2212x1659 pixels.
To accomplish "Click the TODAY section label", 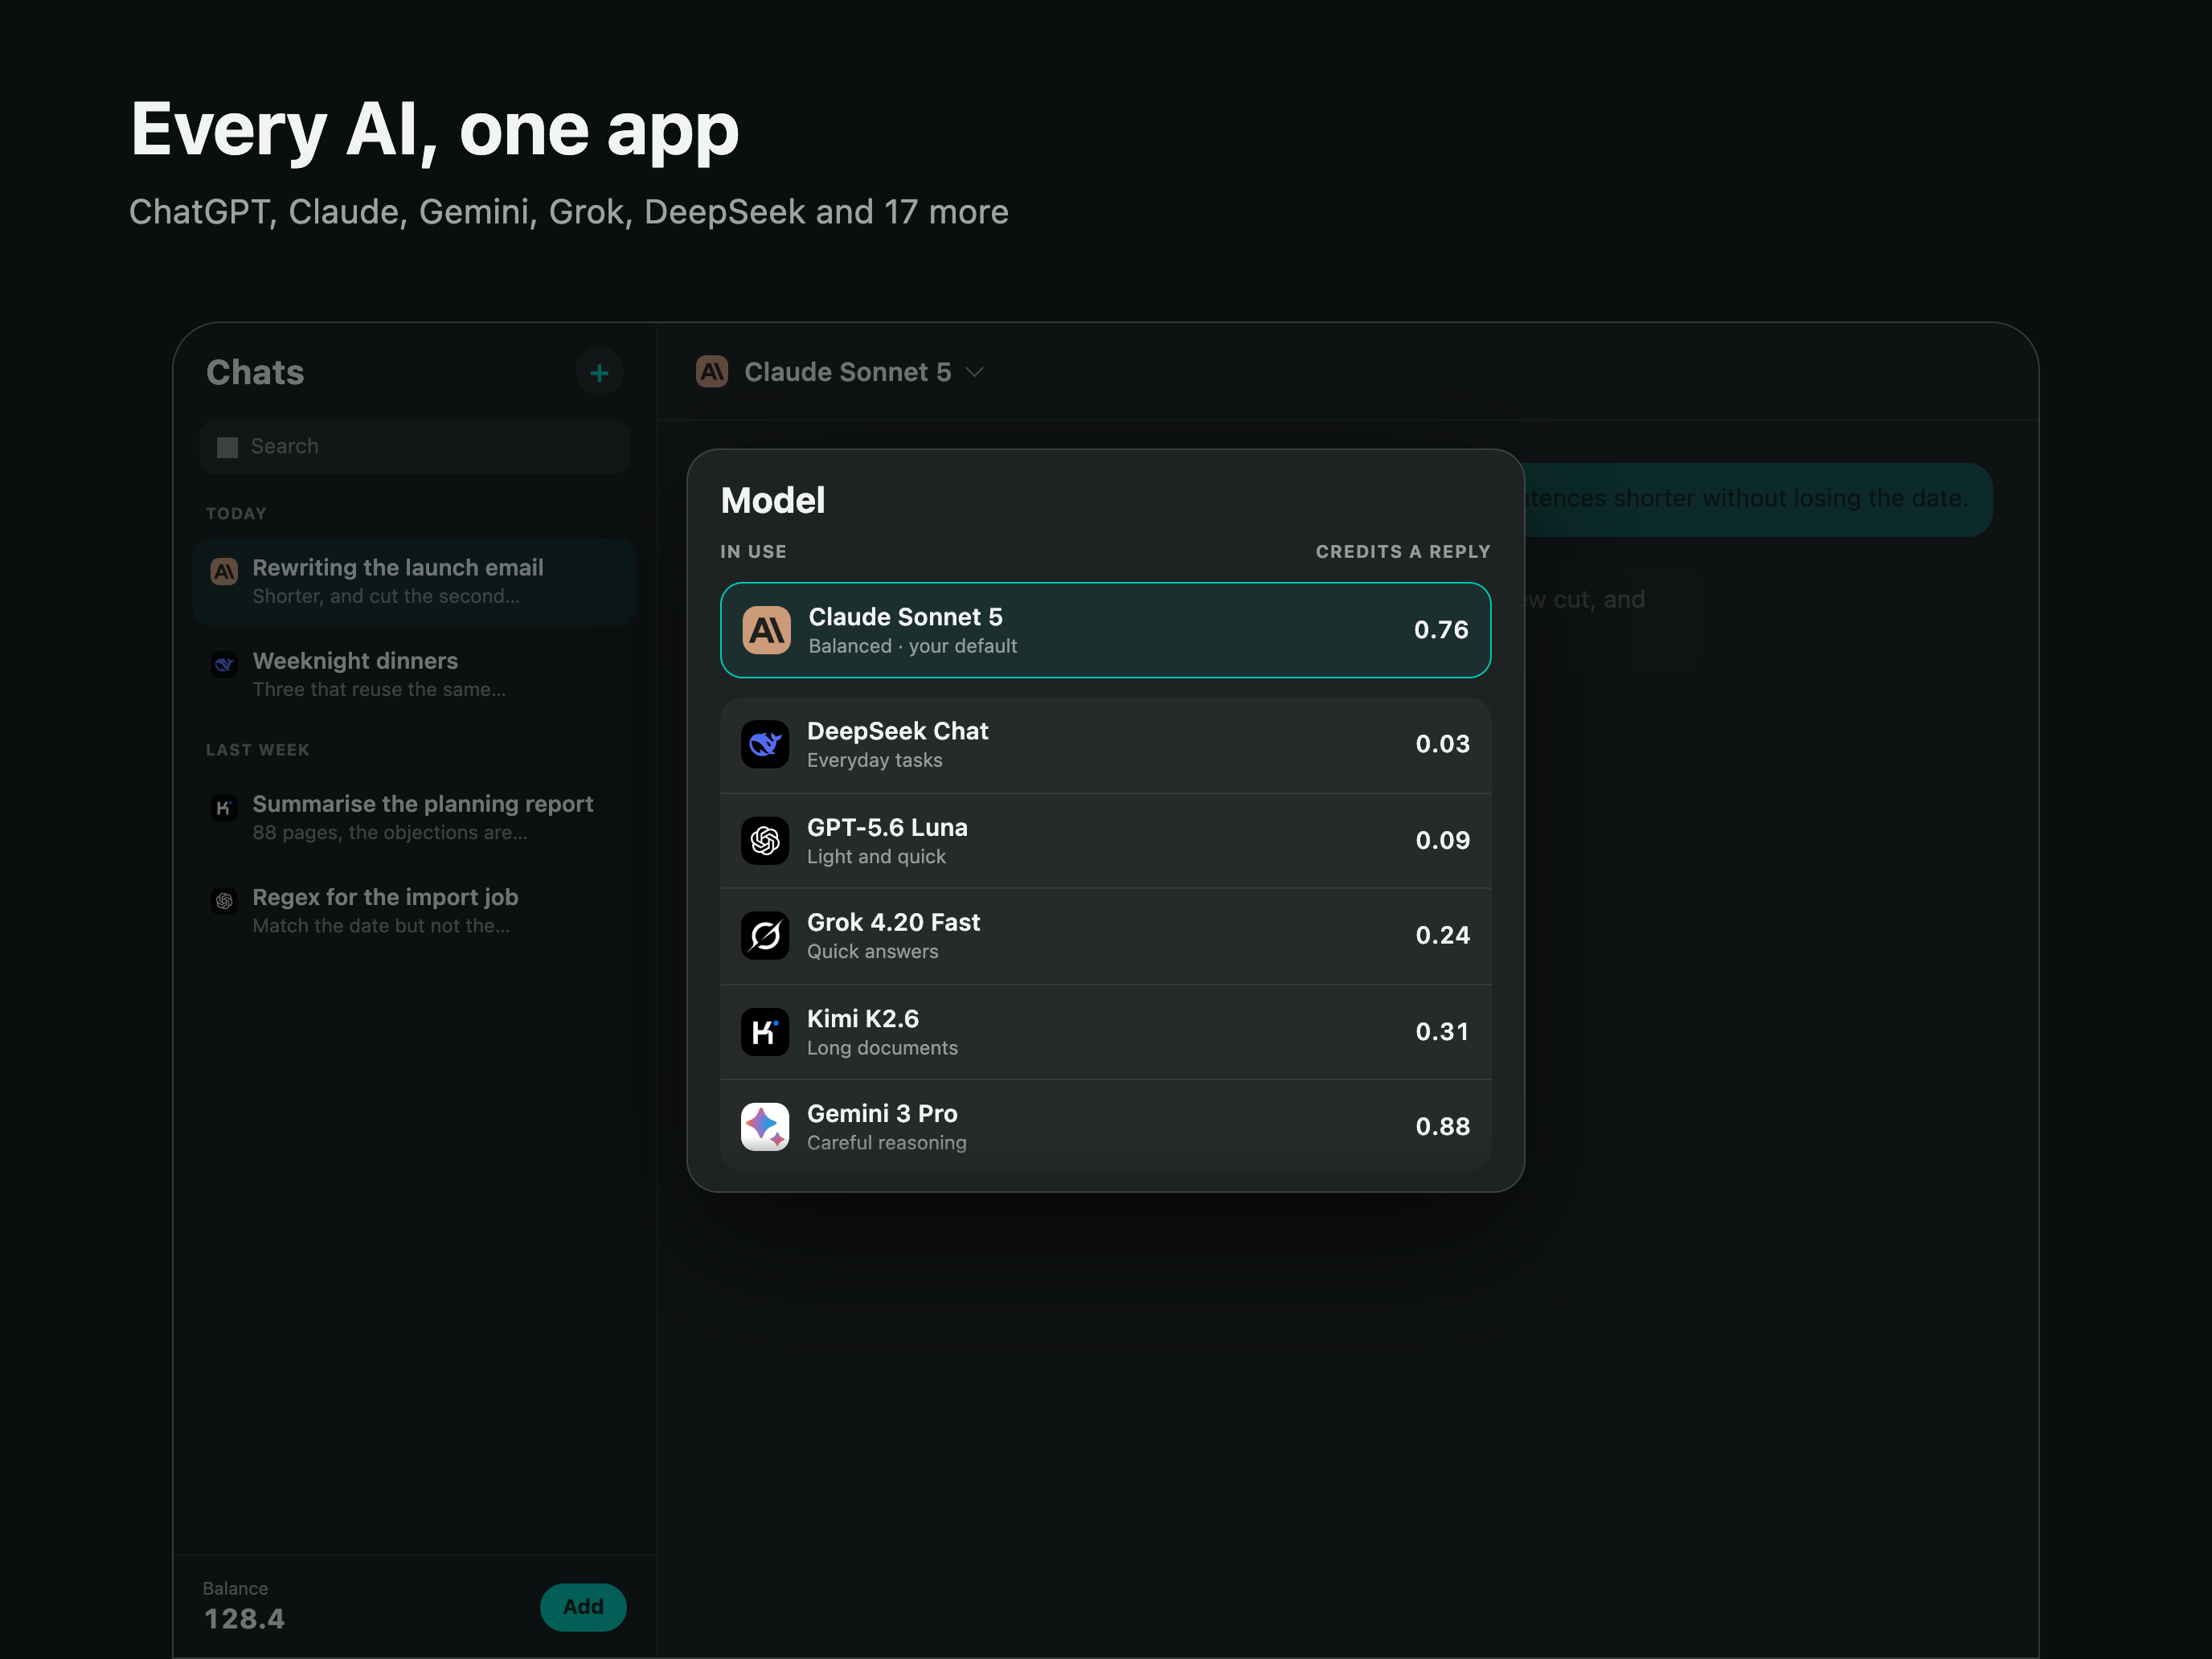I will pos(236,514).
